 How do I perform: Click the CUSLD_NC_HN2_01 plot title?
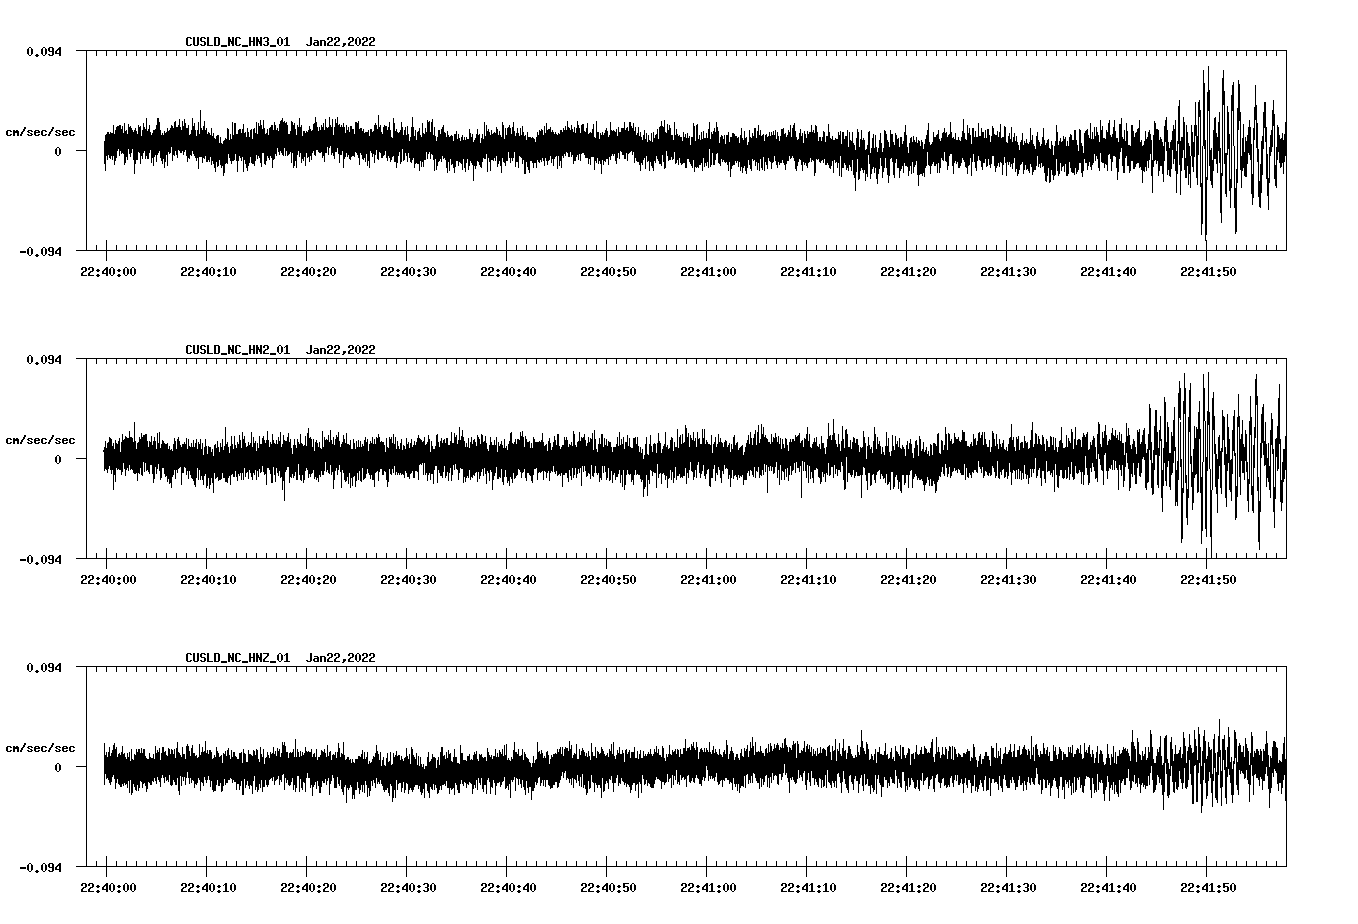238,350
